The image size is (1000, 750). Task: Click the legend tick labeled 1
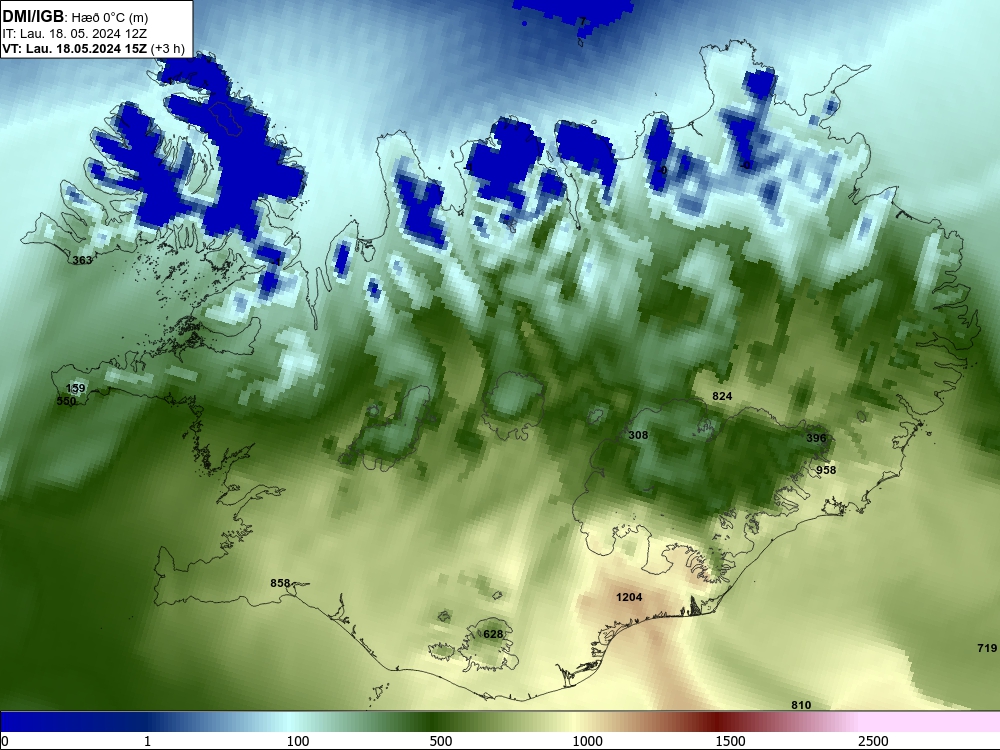point(147,741)
